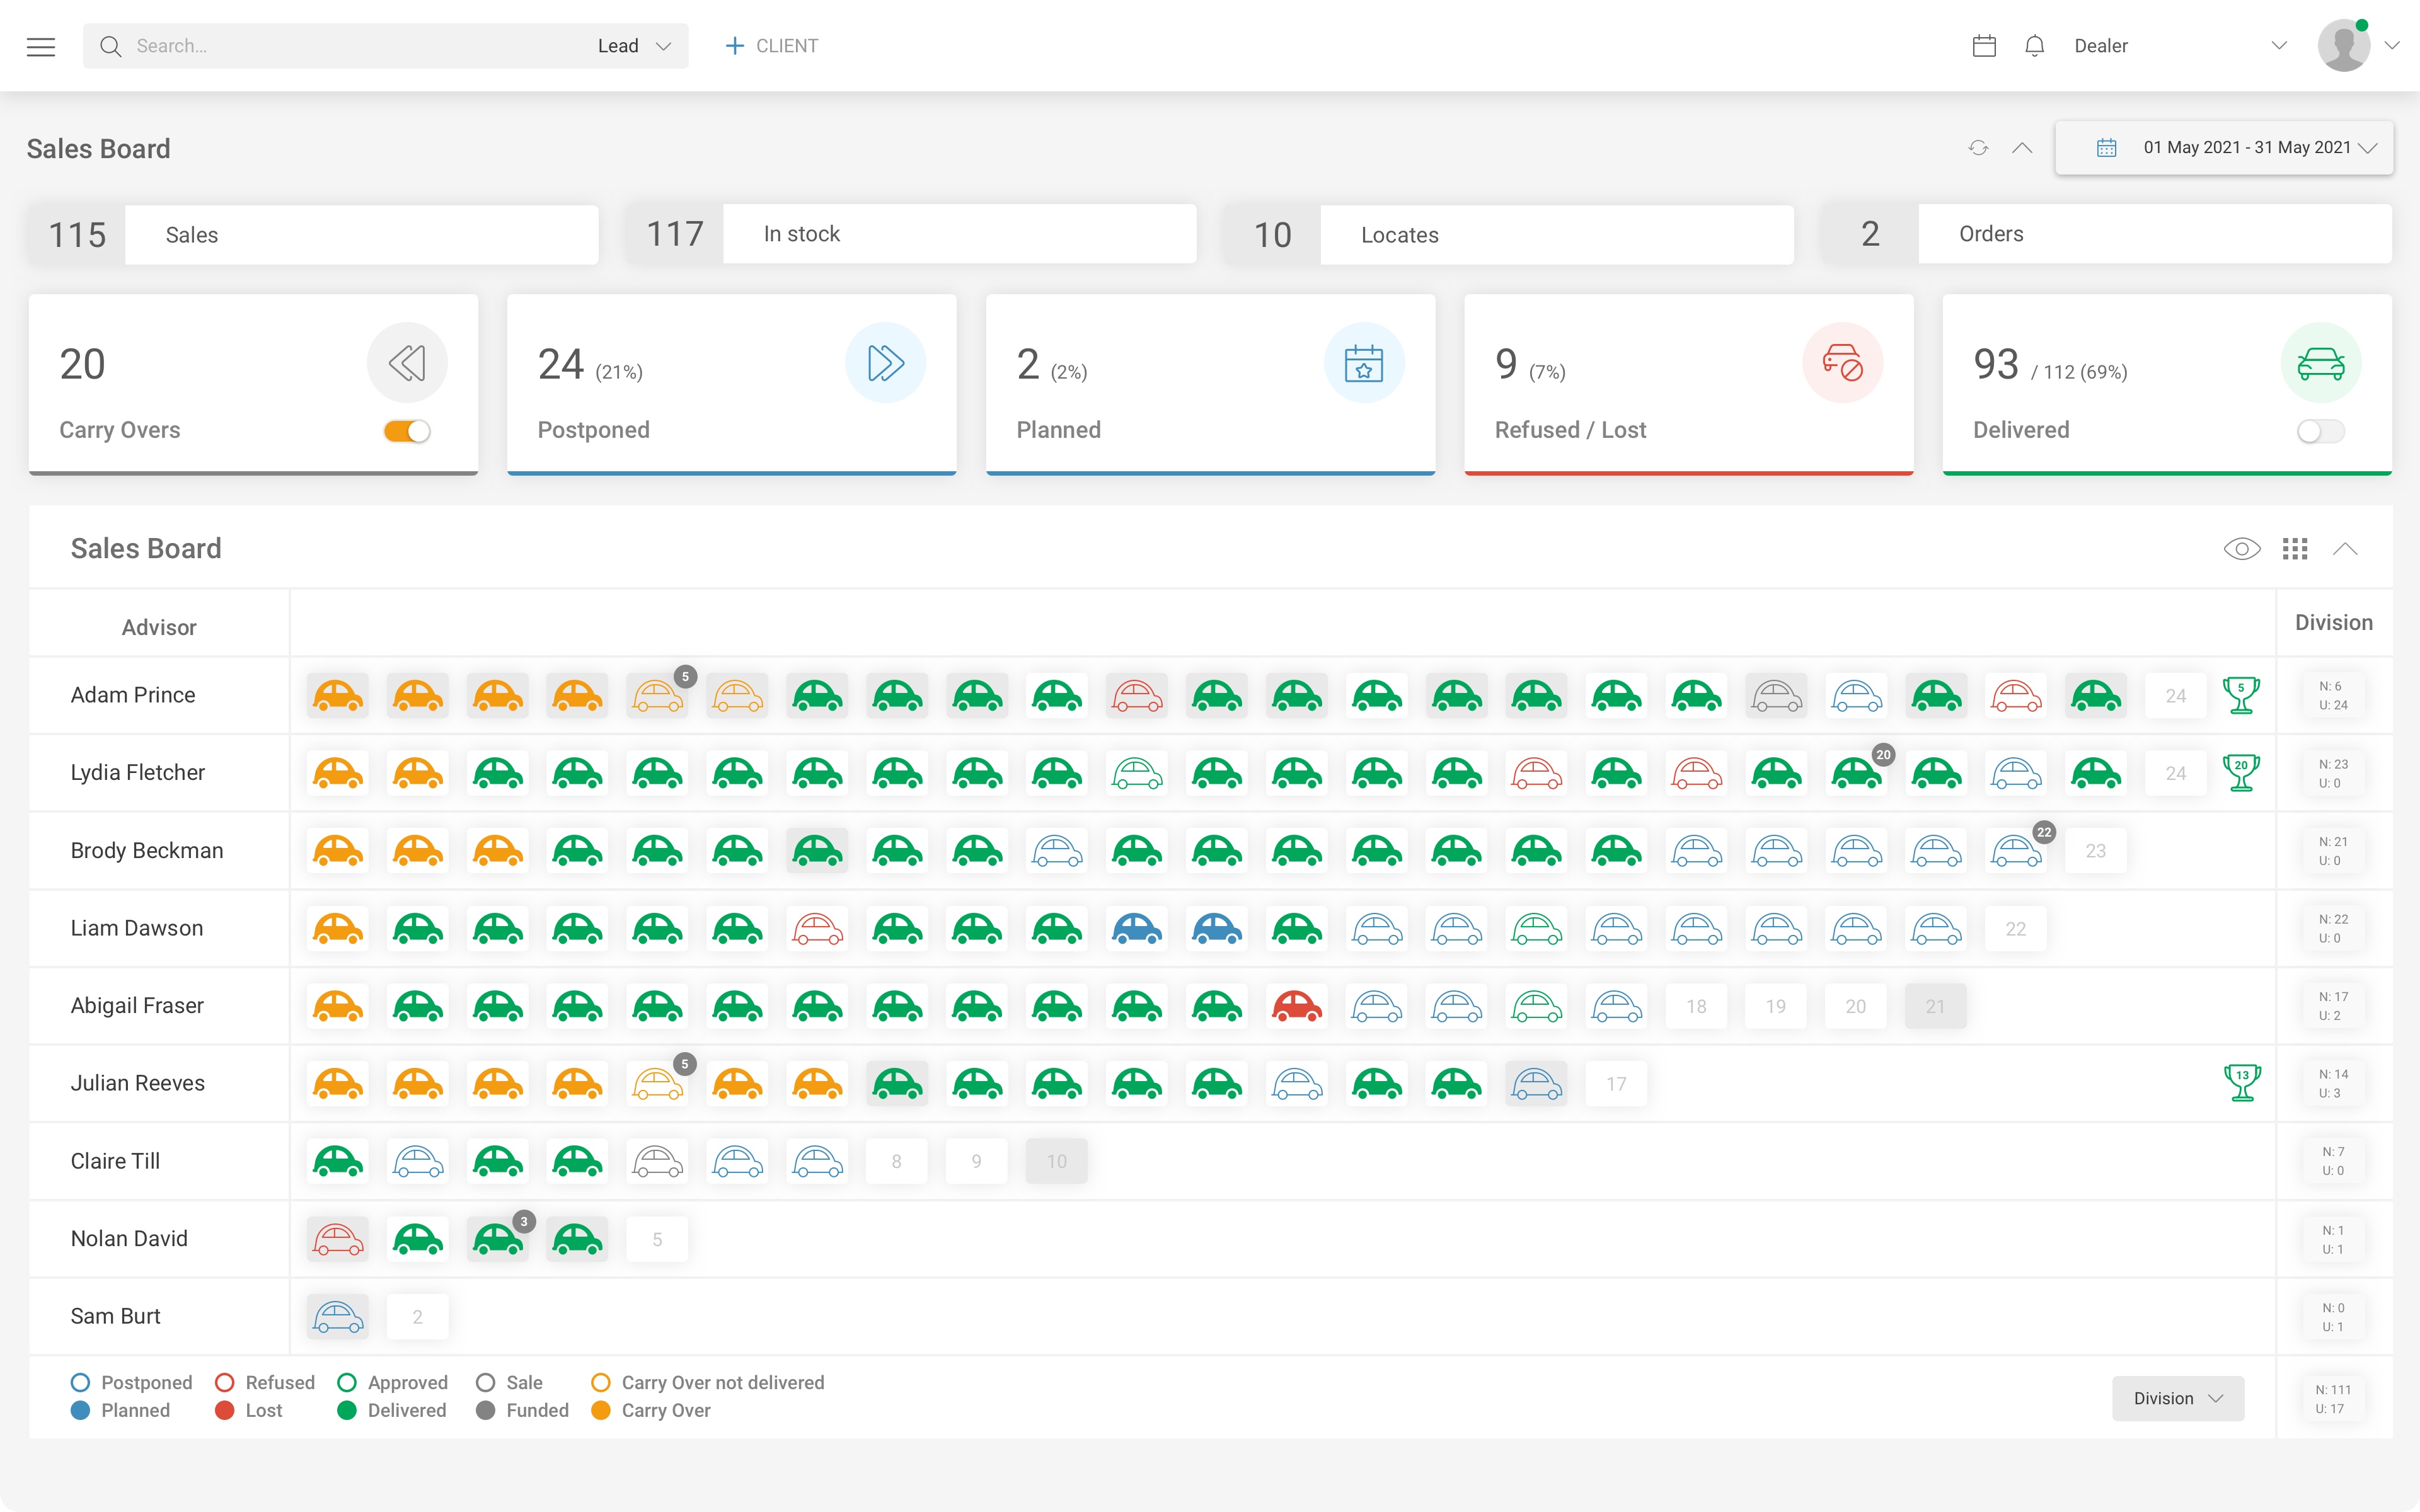Viewport: 2420px width, 1512px height.
Task: Open the Lead search type dropdown
Action: pyautogui.click(x=635, y=46)
